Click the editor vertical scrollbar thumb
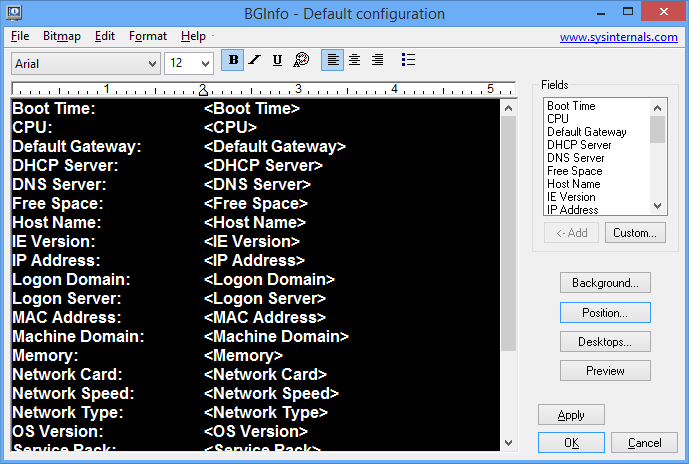The width and height of the screenshot is (689, 464). pos(508,234)
